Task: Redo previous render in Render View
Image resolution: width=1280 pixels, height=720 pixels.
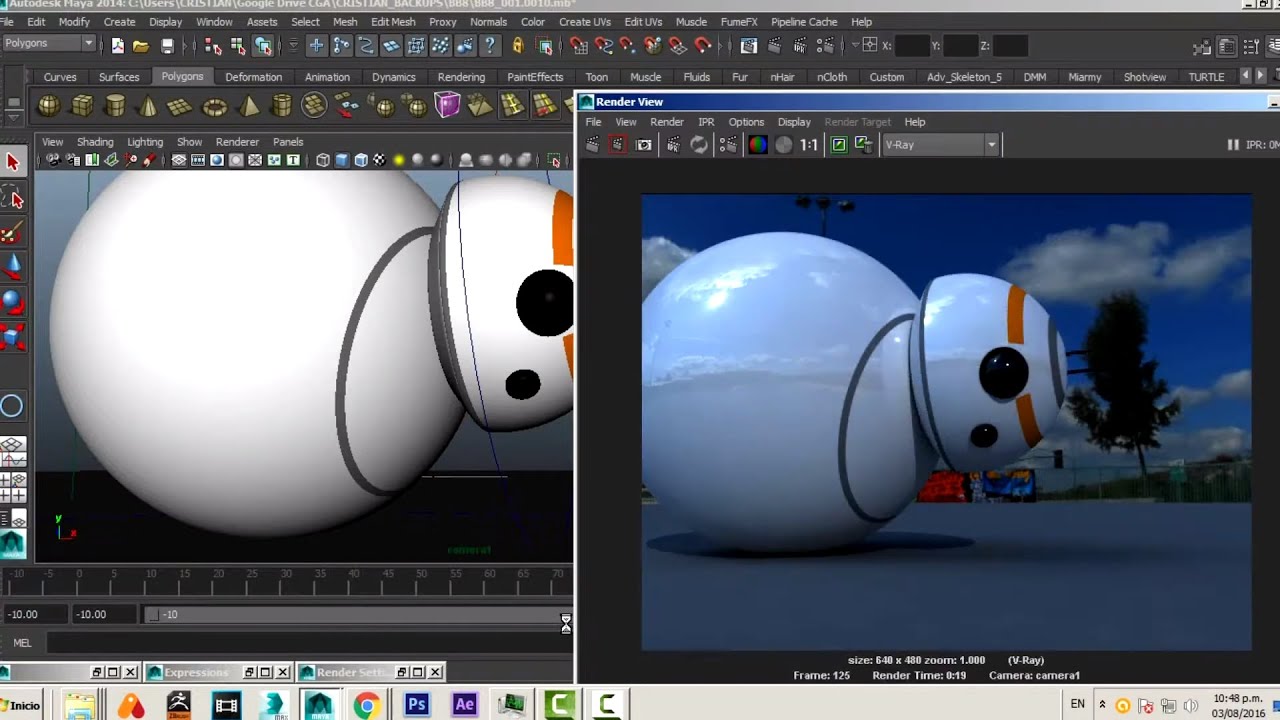Action: 593,145
